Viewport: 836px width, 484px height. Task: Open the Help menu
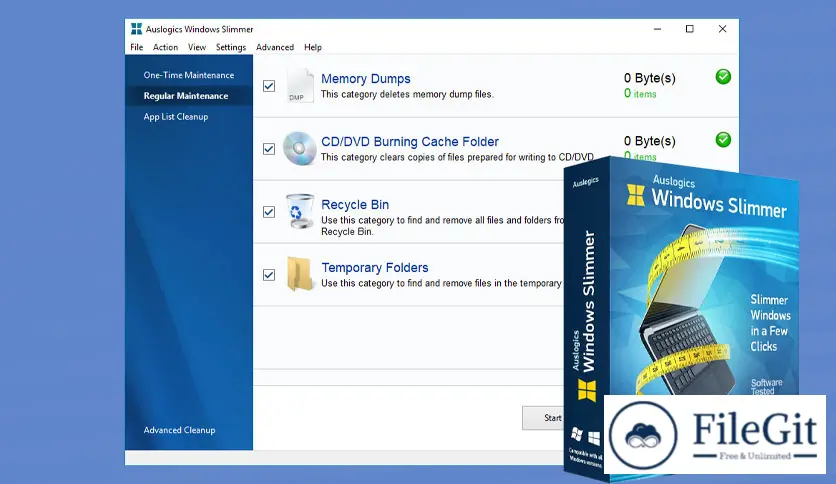click(313, 47)
